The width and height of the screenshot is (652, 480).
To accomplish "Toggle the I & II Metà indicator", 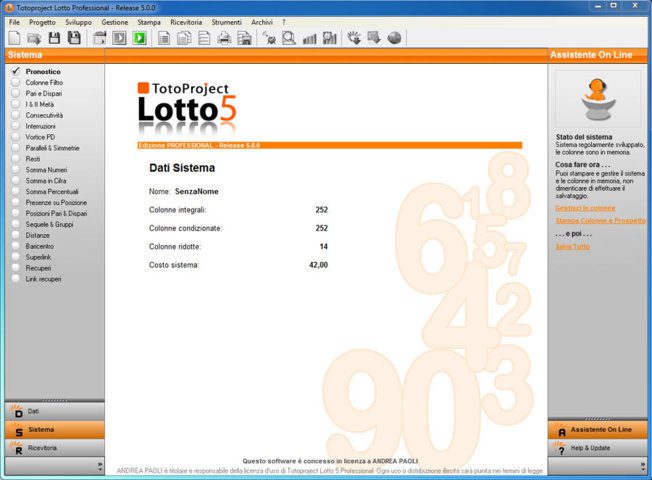I will click(16, 104).
